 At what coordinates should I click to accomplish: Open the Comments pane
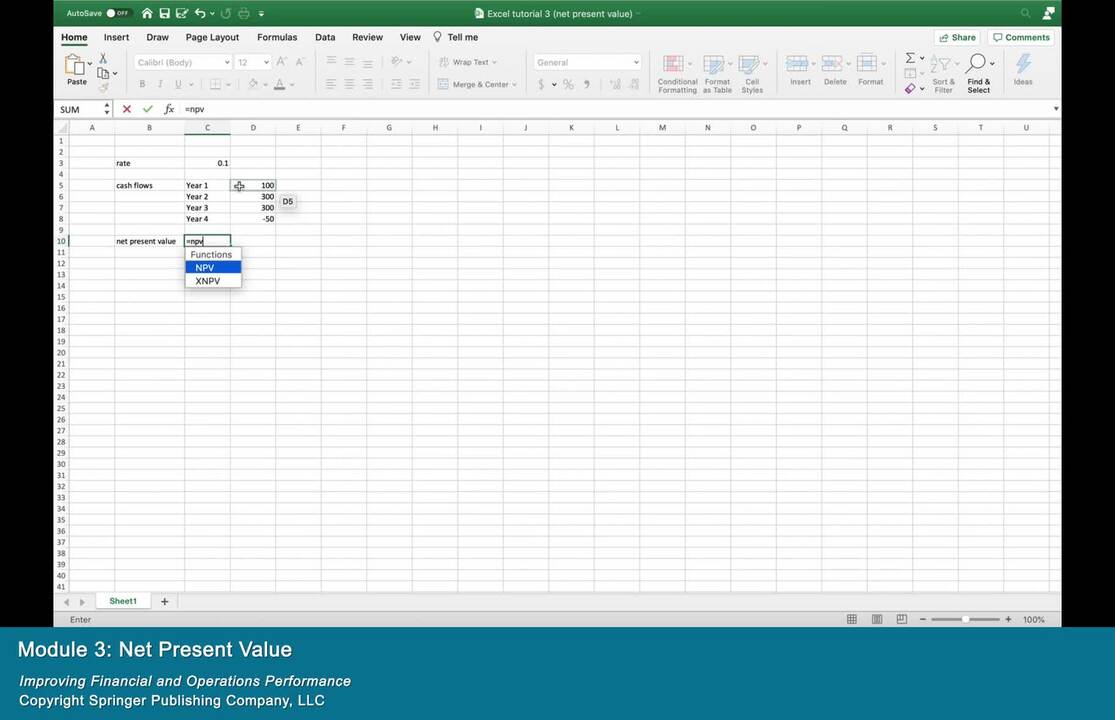1021,37
